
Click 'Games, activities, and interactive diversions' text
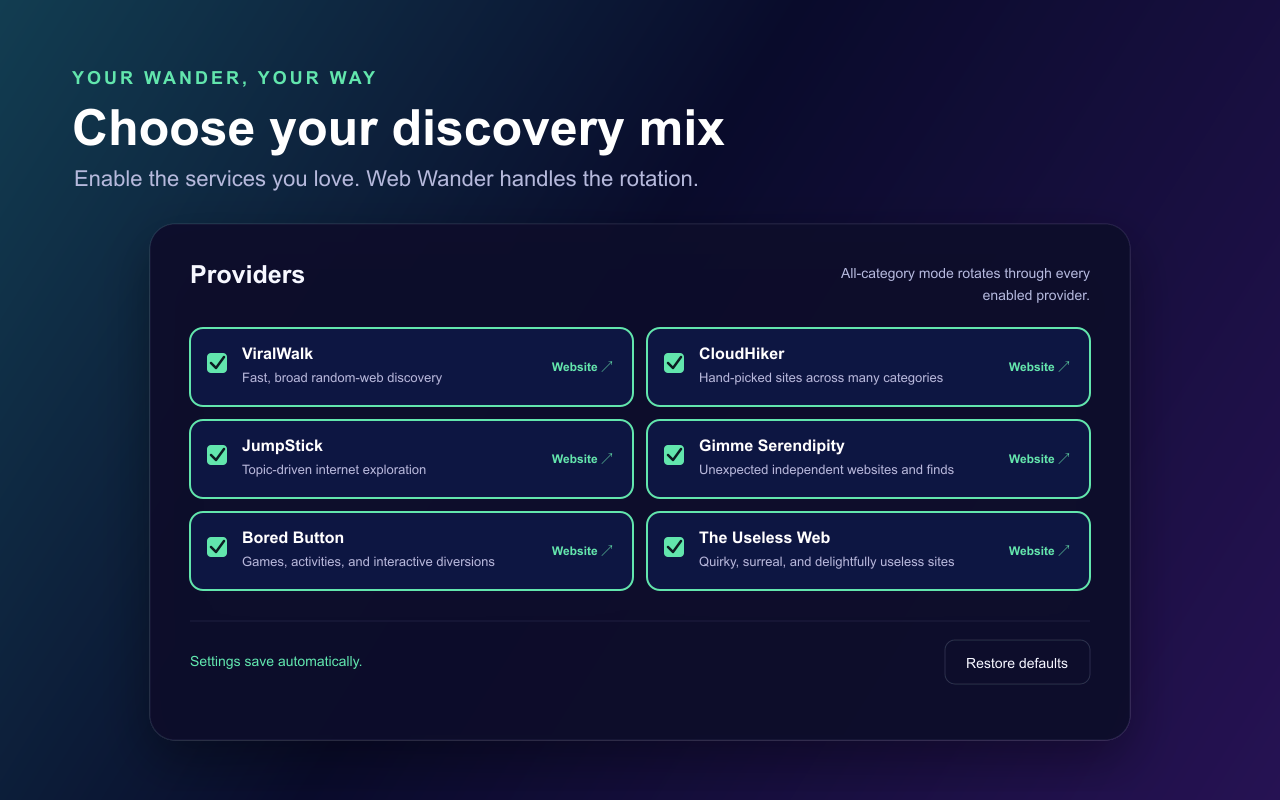tap(368, 562)
